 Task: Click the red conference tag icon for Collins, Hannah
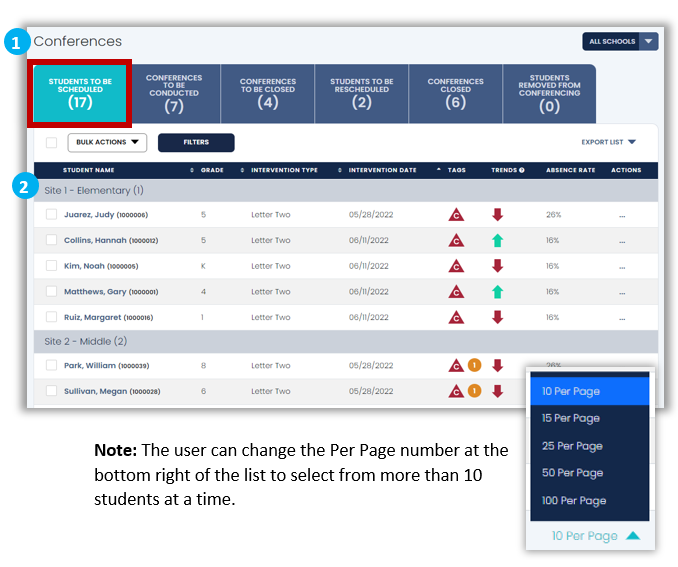(456, 240)
